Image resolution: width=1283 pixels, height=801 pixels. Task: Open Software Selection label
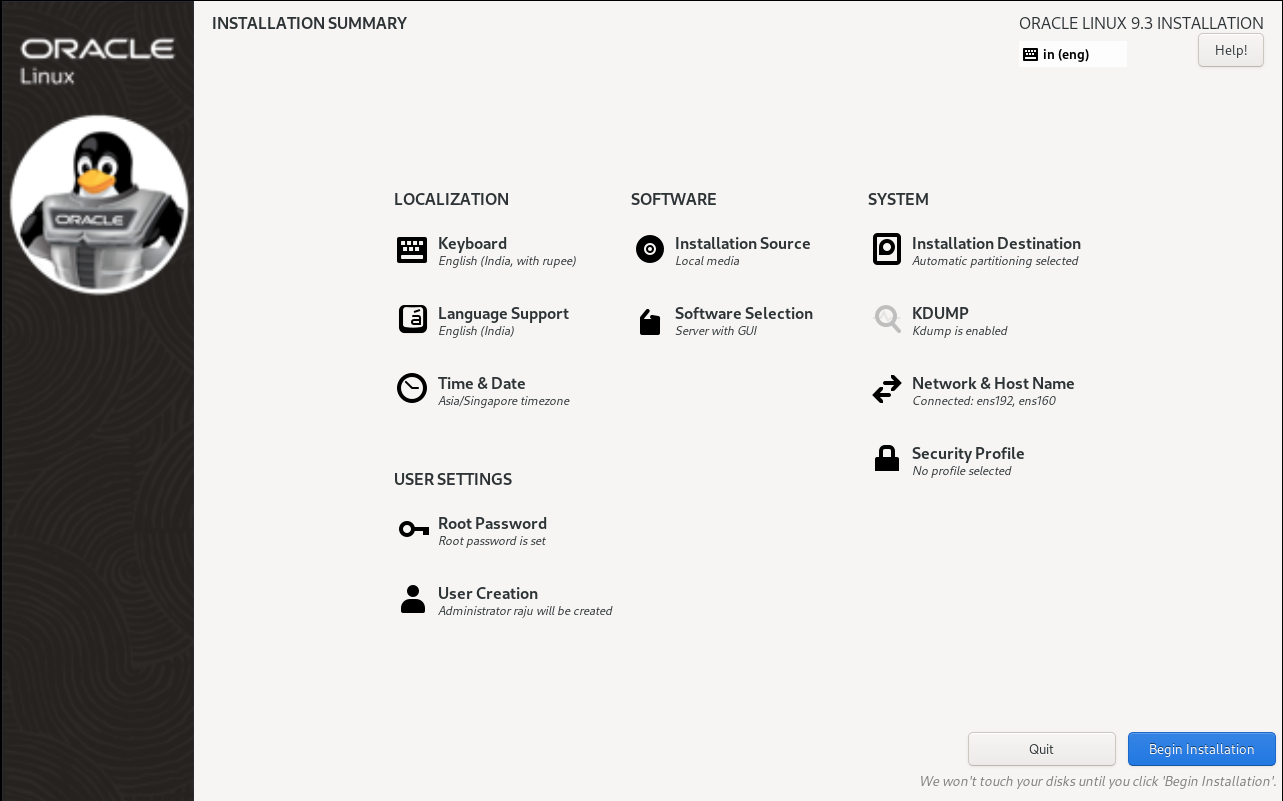[x=743, y=313]
